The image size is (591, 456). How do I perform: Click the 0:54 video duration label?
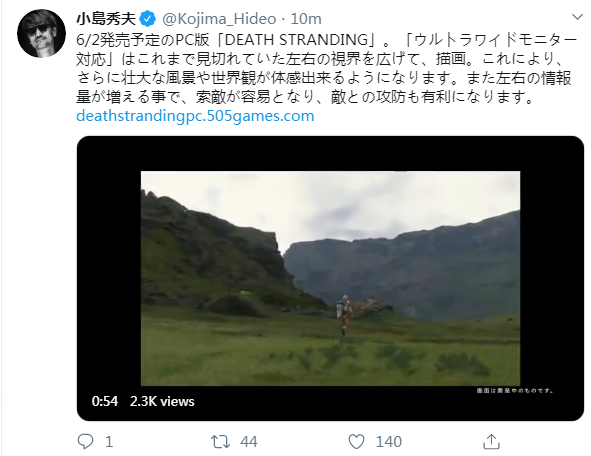click(105, 401)
